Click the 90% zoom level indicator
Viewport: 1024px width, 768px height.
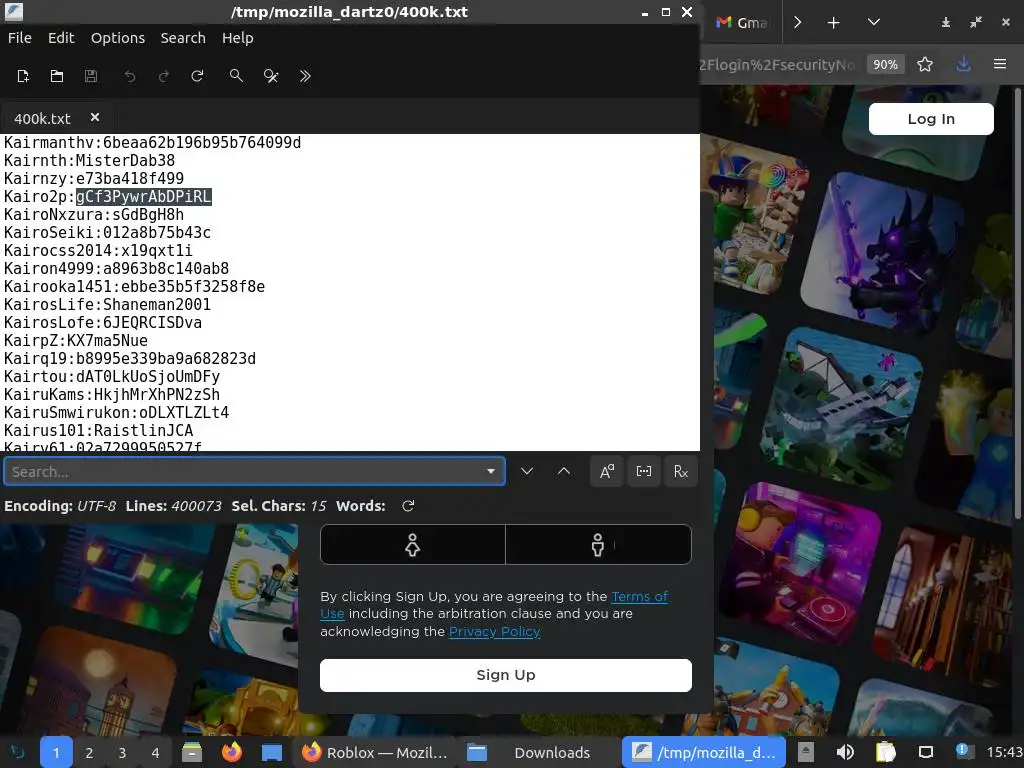pos(886,64)
